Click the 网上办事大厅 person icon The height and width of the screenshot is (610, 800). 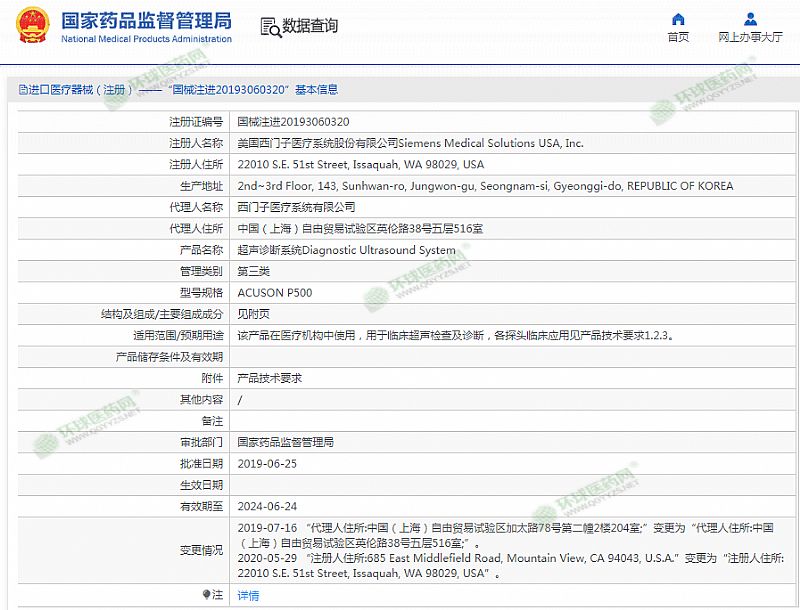[x=750, y=19]
